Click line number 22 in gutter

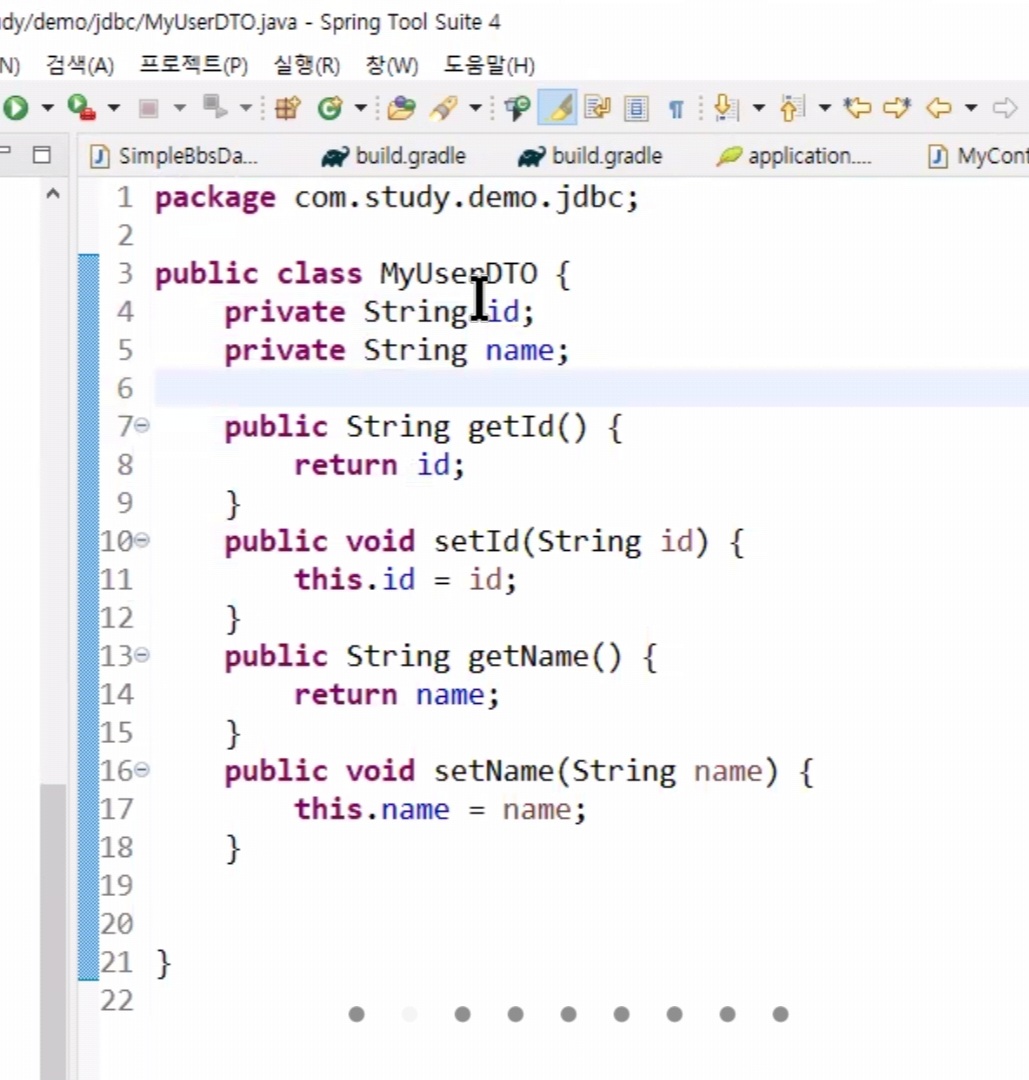coord(116,1000)
